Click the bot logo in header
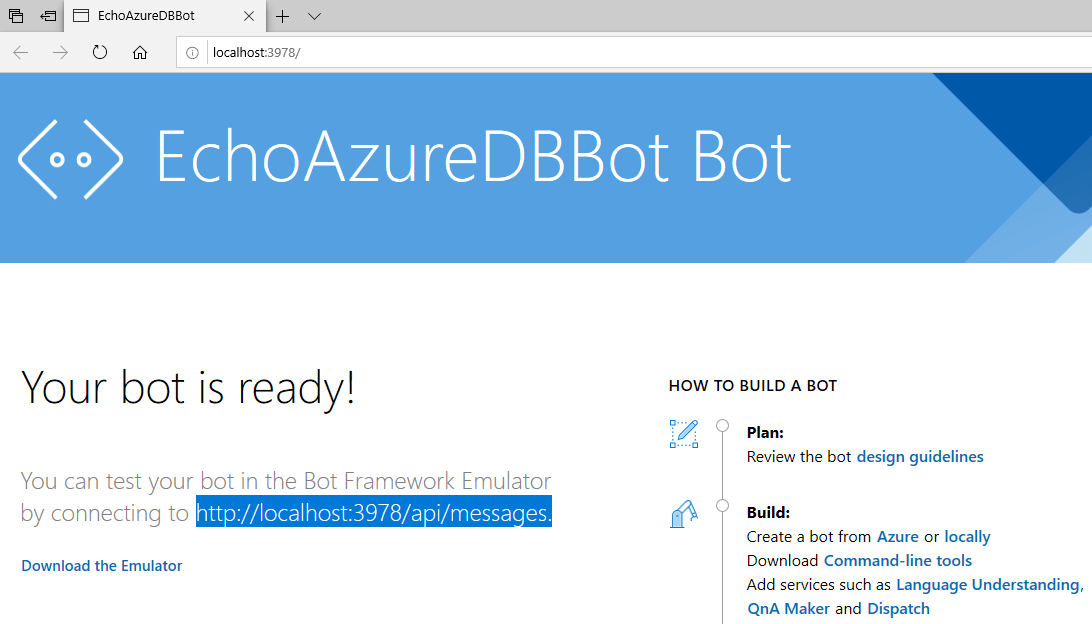This screenshot has height=624, width=1092. (70, 159)
